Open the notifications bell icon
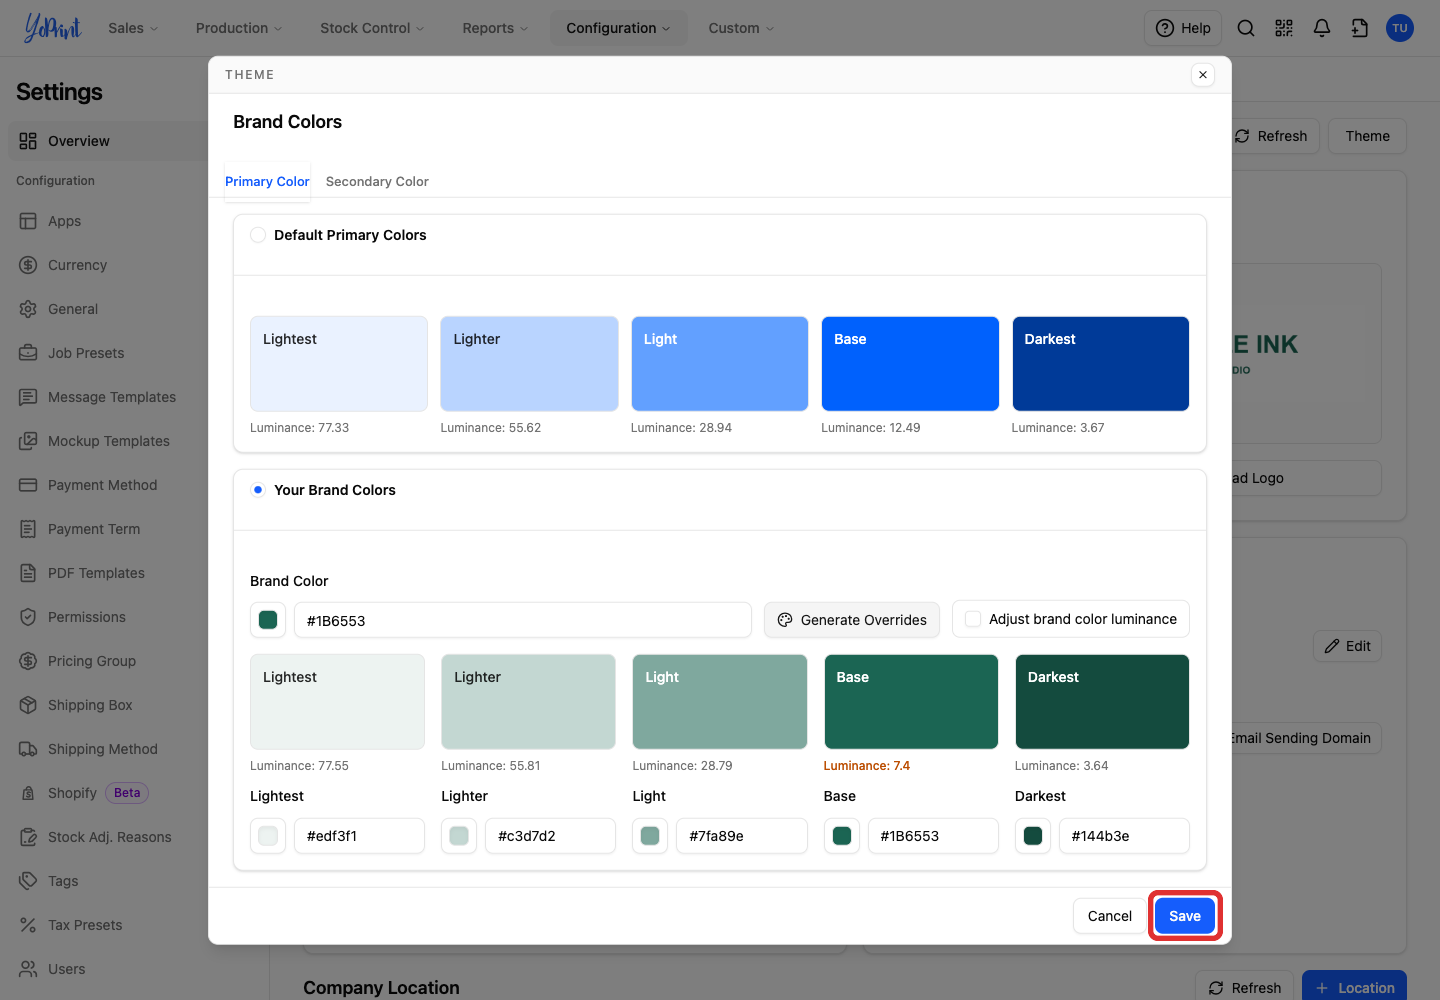The image size is (1440, 1000). tap(1322, 28)
